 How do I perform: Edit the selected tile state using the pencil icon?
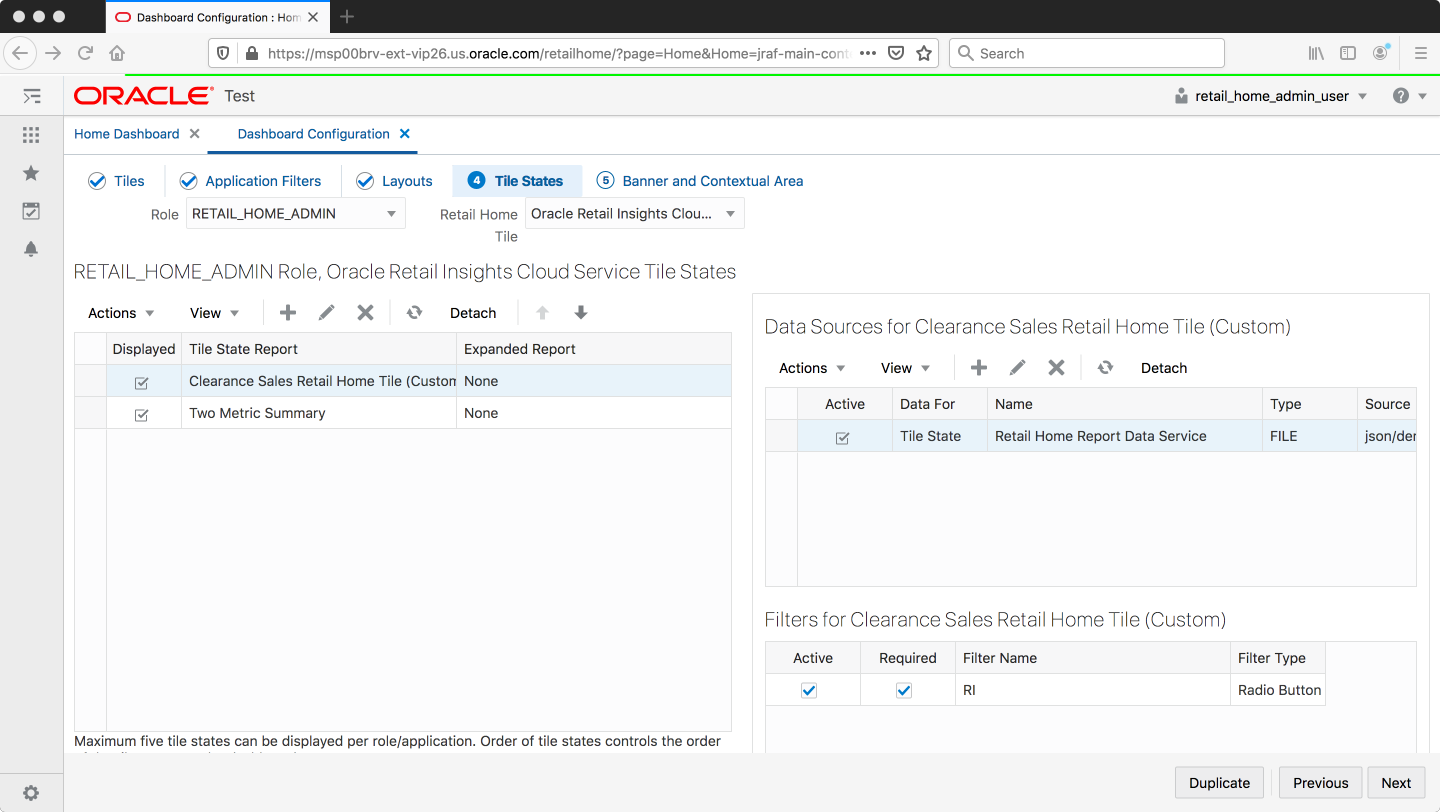(325, 312)
